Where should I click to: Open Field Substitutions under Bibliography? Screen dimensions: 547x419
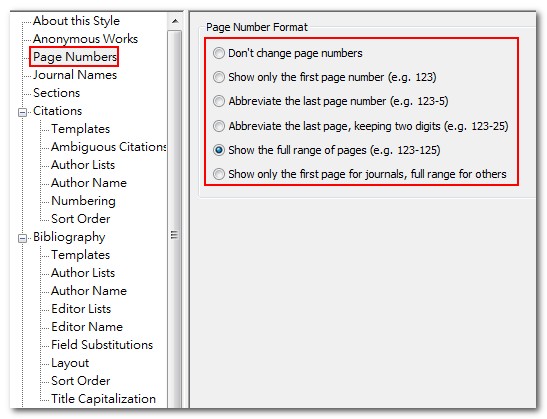click(102, 345)
